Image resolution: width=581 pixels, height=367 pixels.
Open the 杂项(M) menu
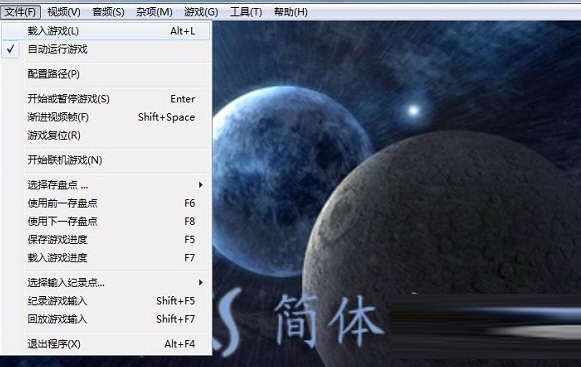pyautogui.click(x=154, y=12)
